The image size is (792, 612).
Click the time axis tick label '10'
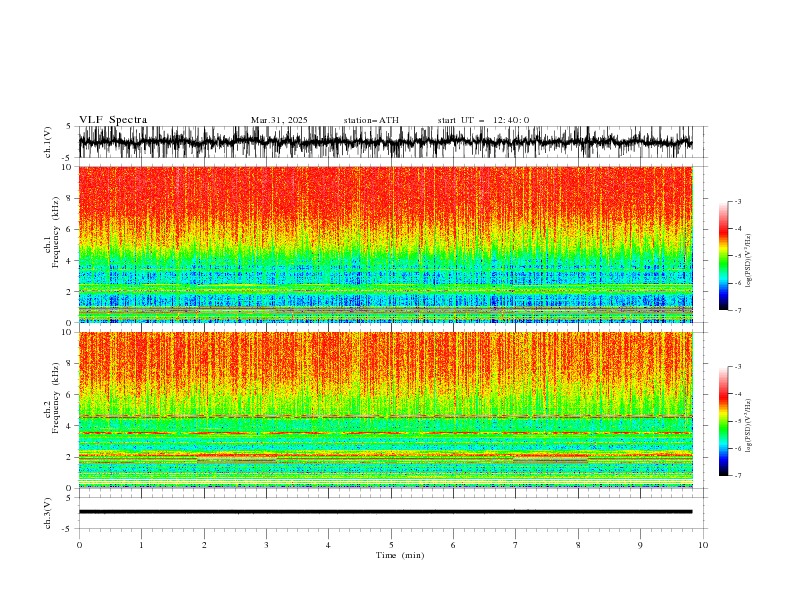[x=703, y=545]
